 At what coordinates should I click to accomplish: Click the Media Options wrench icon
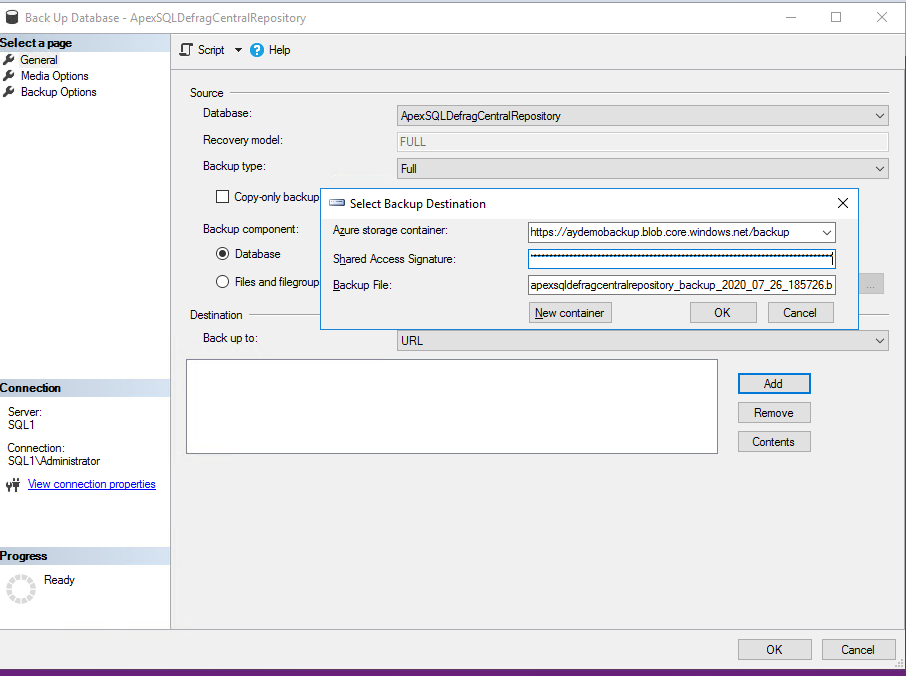tap(9, 76)
